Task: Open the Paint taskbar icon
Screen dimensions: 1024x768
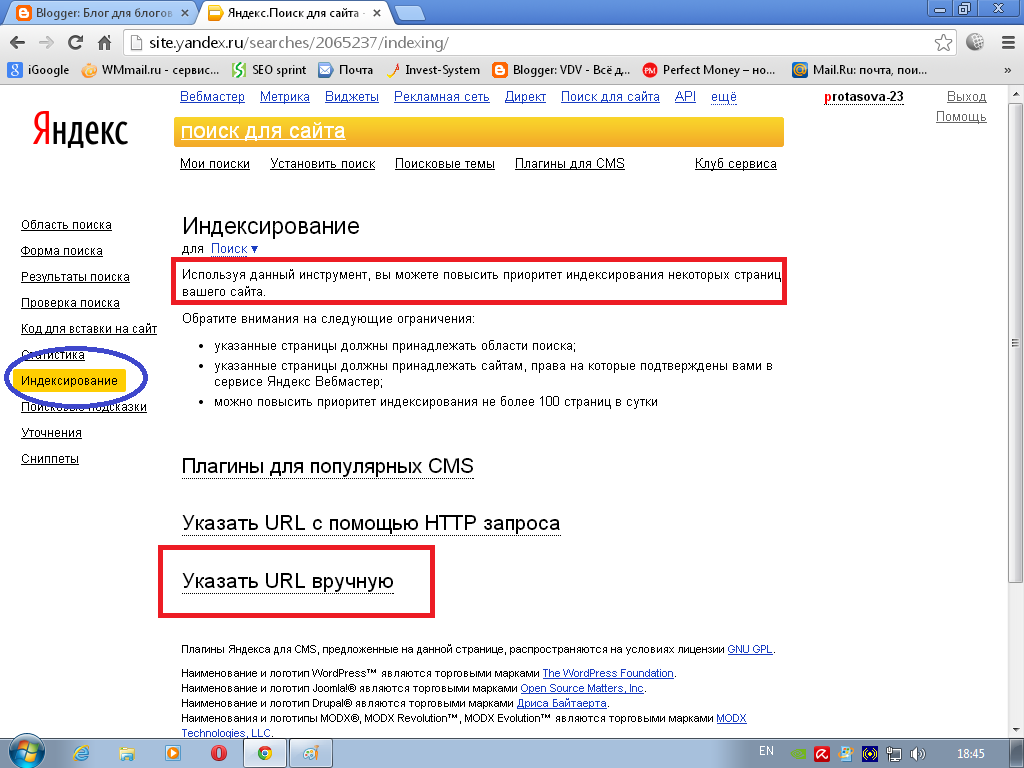Action: (x=311, y=753)
